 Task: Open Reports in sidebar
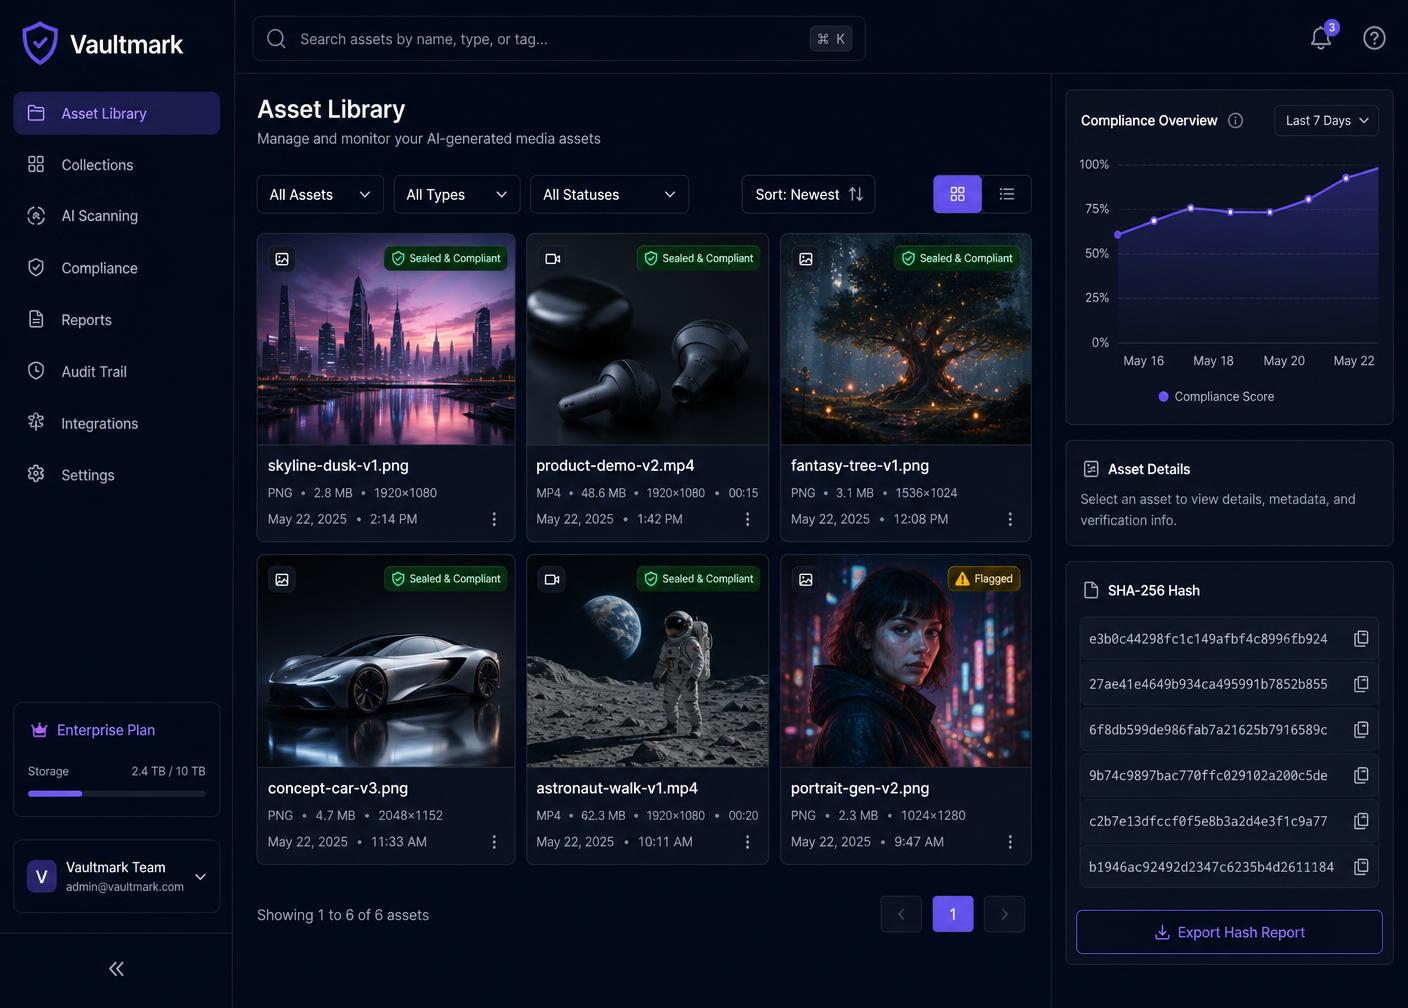click(117, 320)
